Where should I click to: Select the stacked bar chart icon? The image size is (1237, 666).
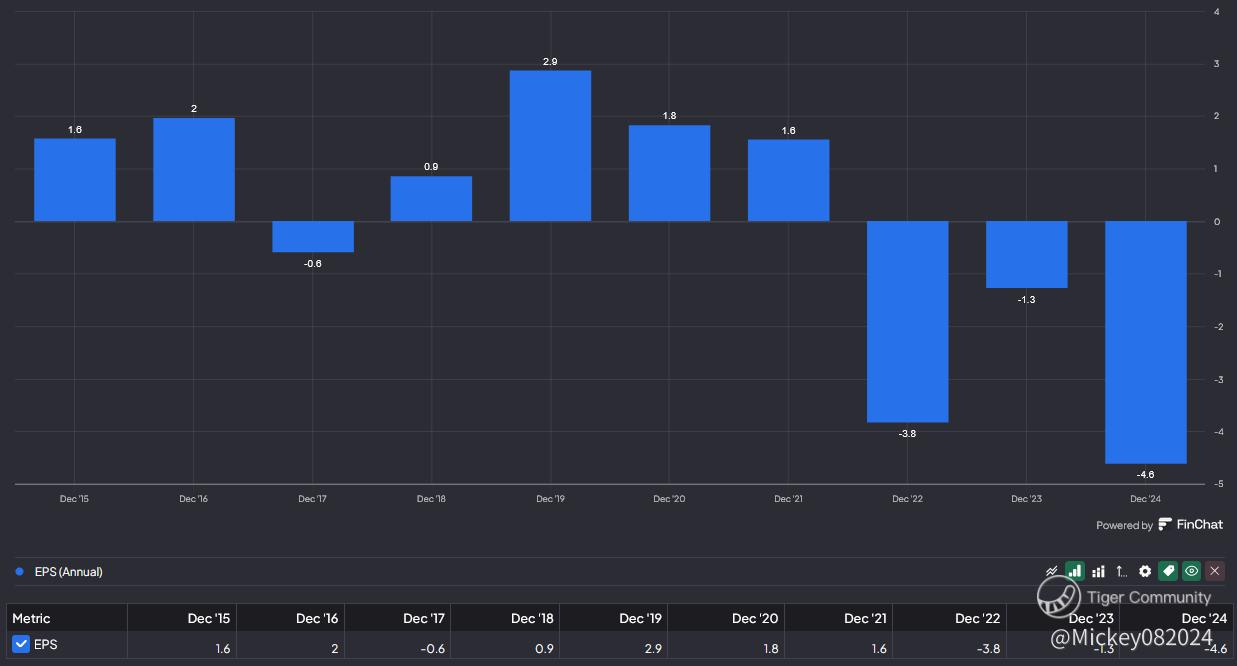click(x=1098, y=571)
